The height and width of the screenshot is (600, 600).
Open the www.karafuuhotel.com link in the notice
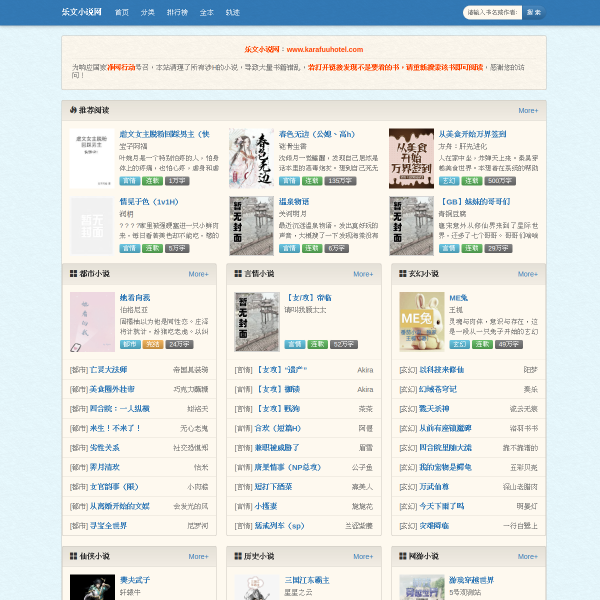point(325,49)
